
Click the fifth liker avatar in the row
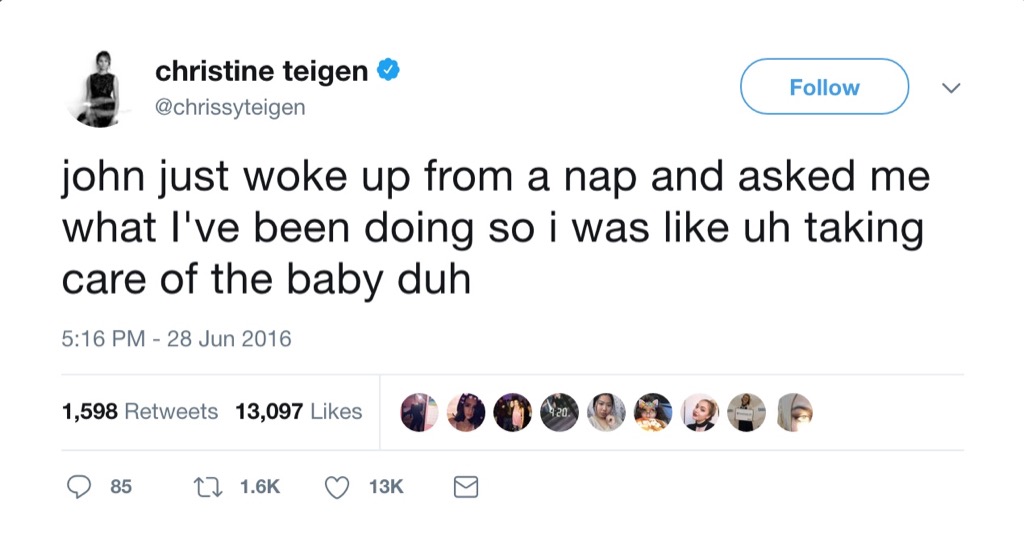click(606, 412)
